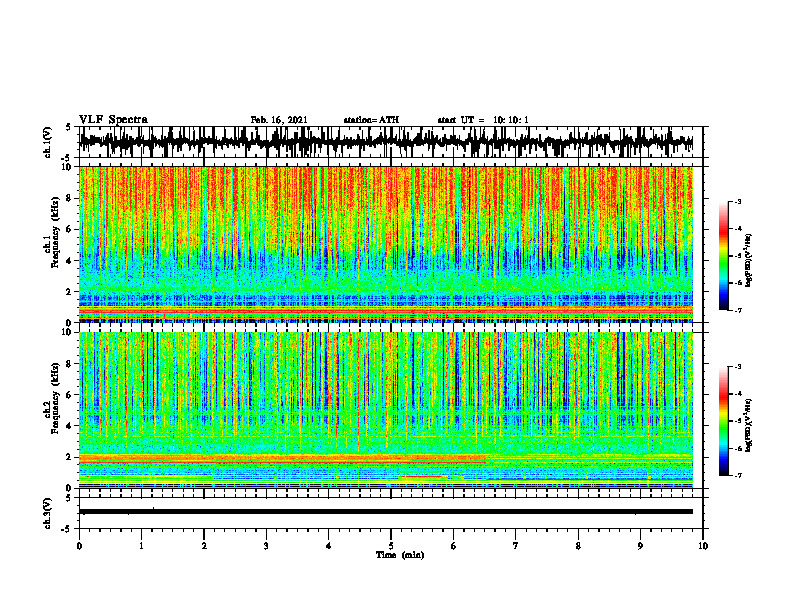Click time axis tick label 0
792x612 pixels.
[79, 546]
